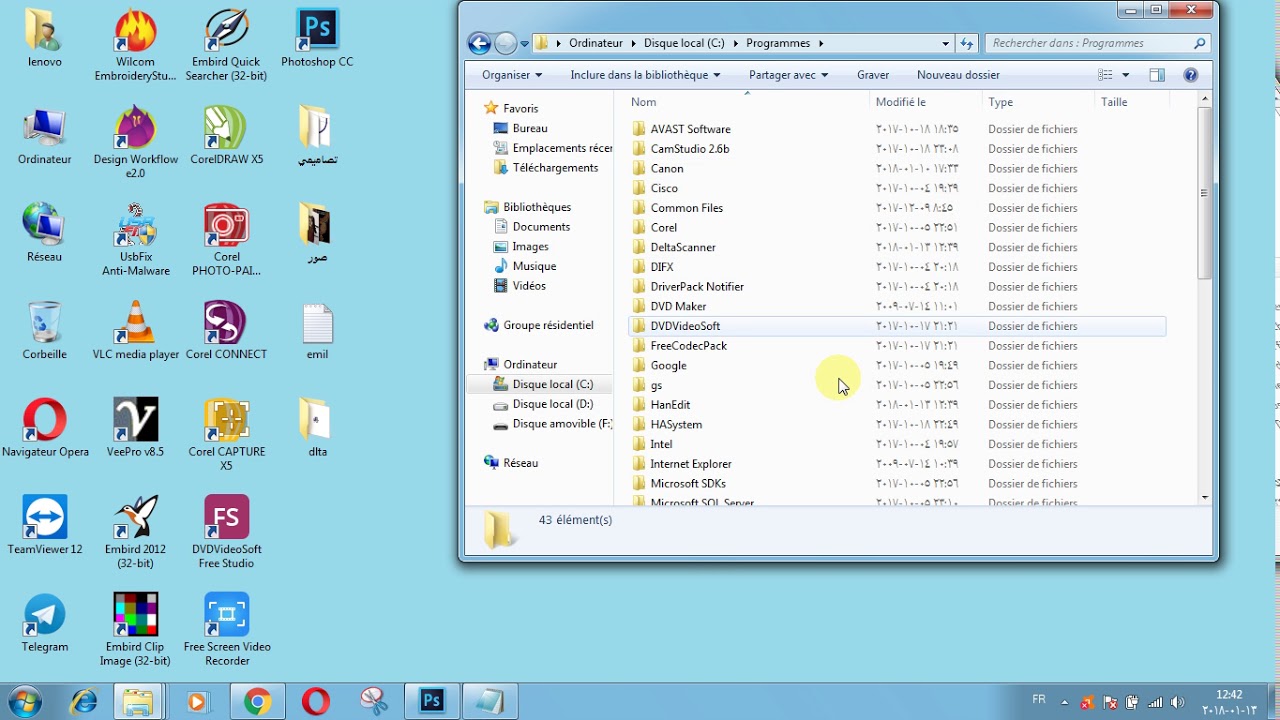Select VeePro v8.5 desktop icon

[x=135, y=428]
